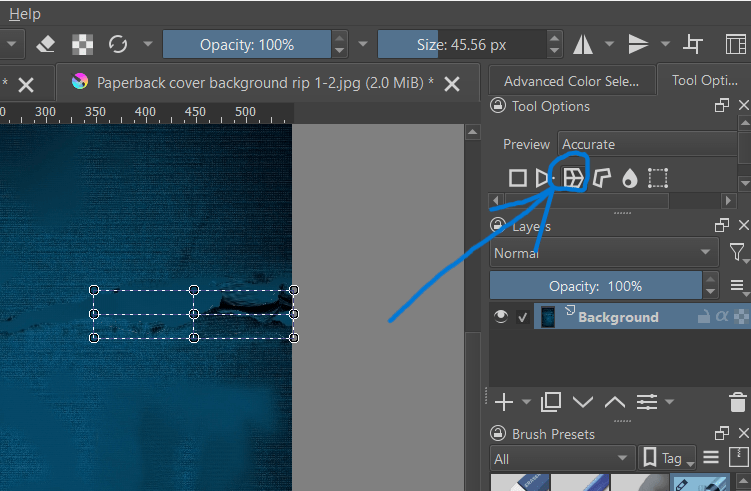
Task: Expand the All brush preset filter dropdown
Action: pyautogui.click(x=563, y=459)
